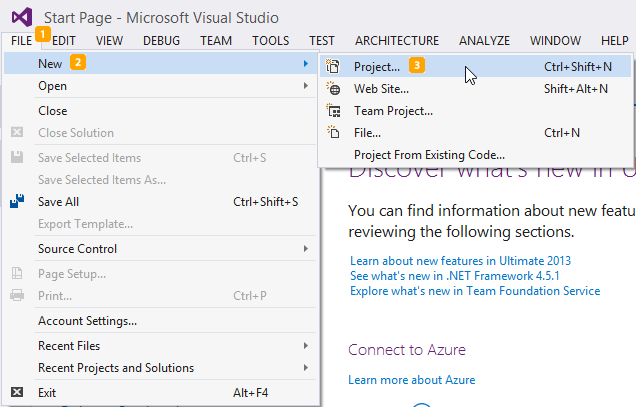636x407 pixels.
Task: Open the DEBUG menu
Action: (162, 41)
